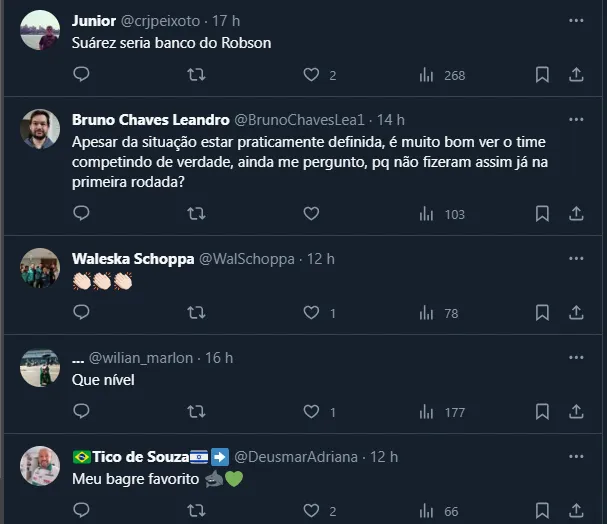The width and height of the screenshot is (607, 524).
Task: Retweet Junior's tweet about Suárez
Action: pos(197,75)
